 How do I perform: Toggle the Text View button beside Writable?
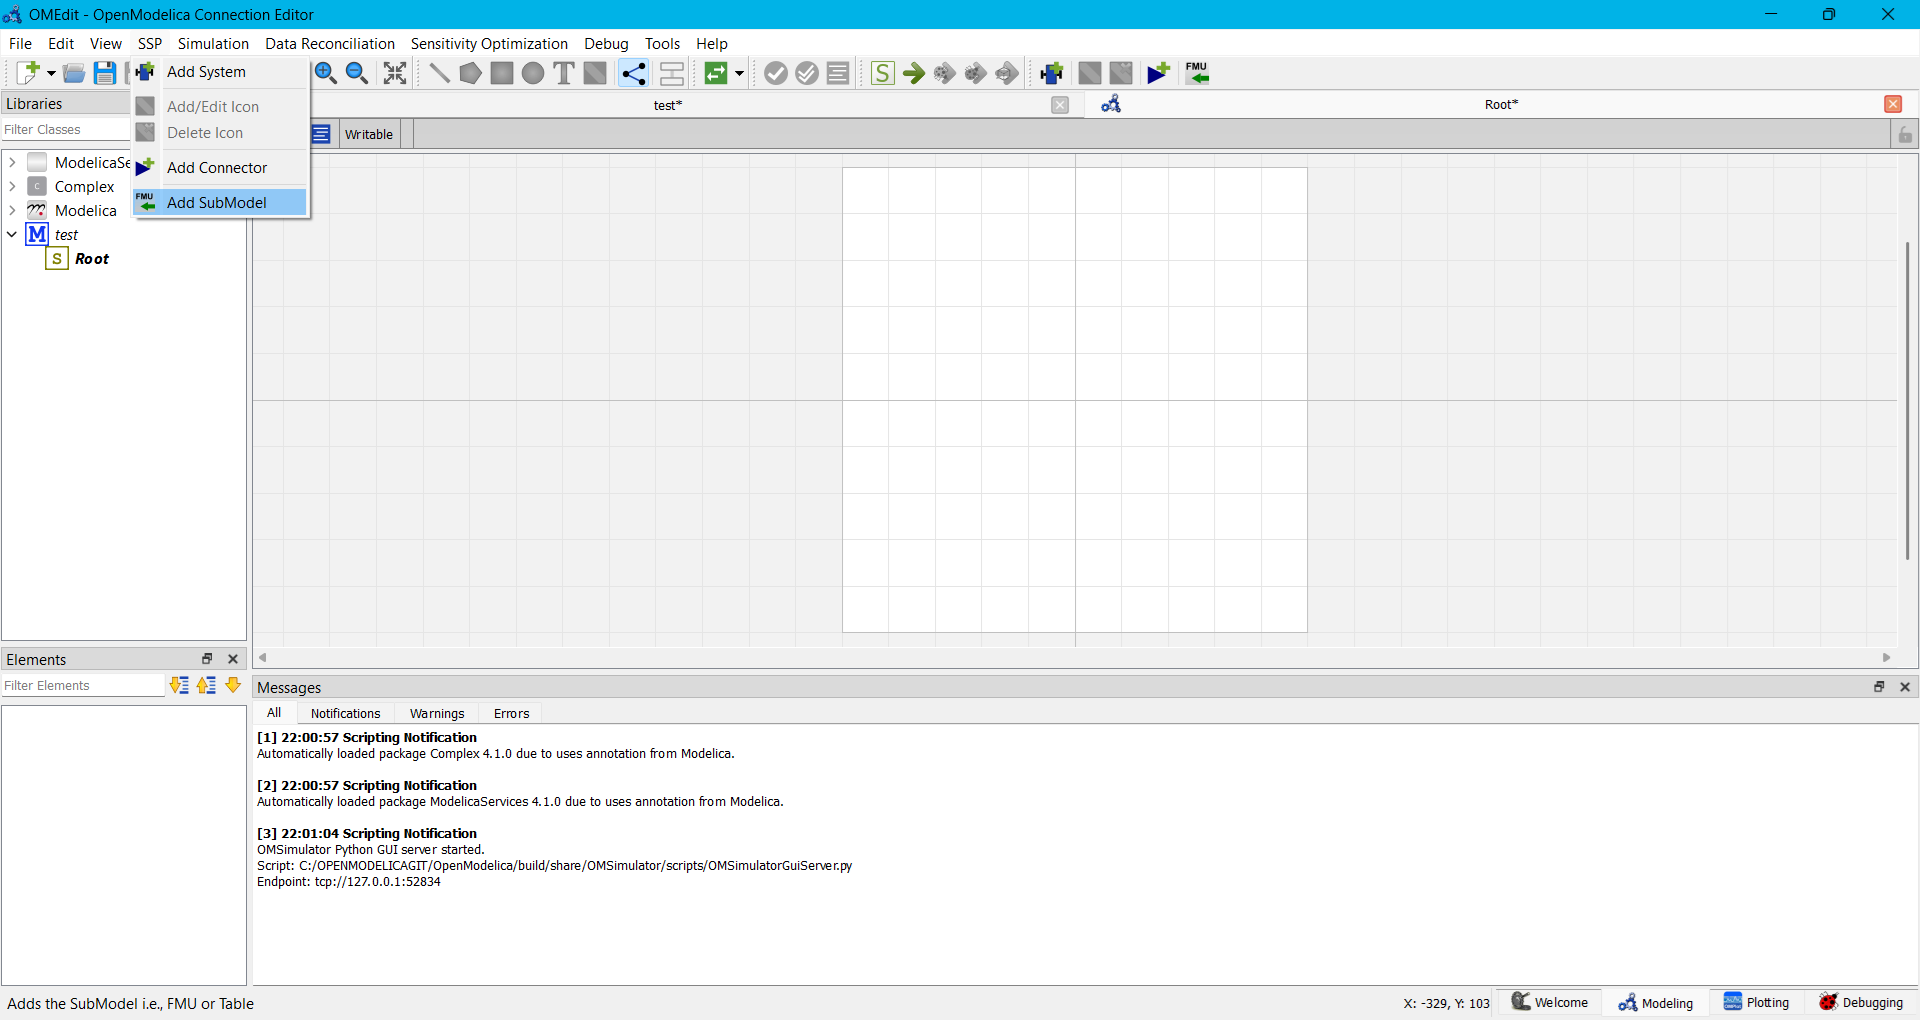[321, 134]
